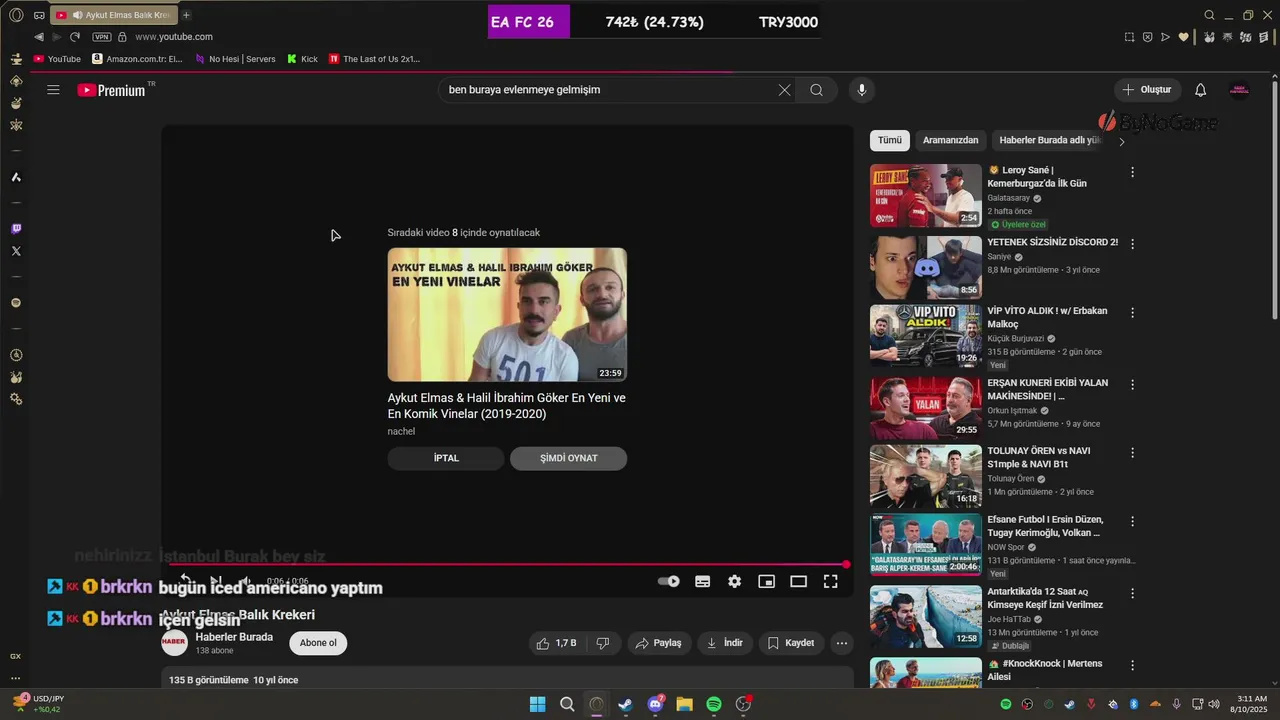Cancel autoplay with İPTAL button
This screenshot has width=1280, height=720.
446,458
